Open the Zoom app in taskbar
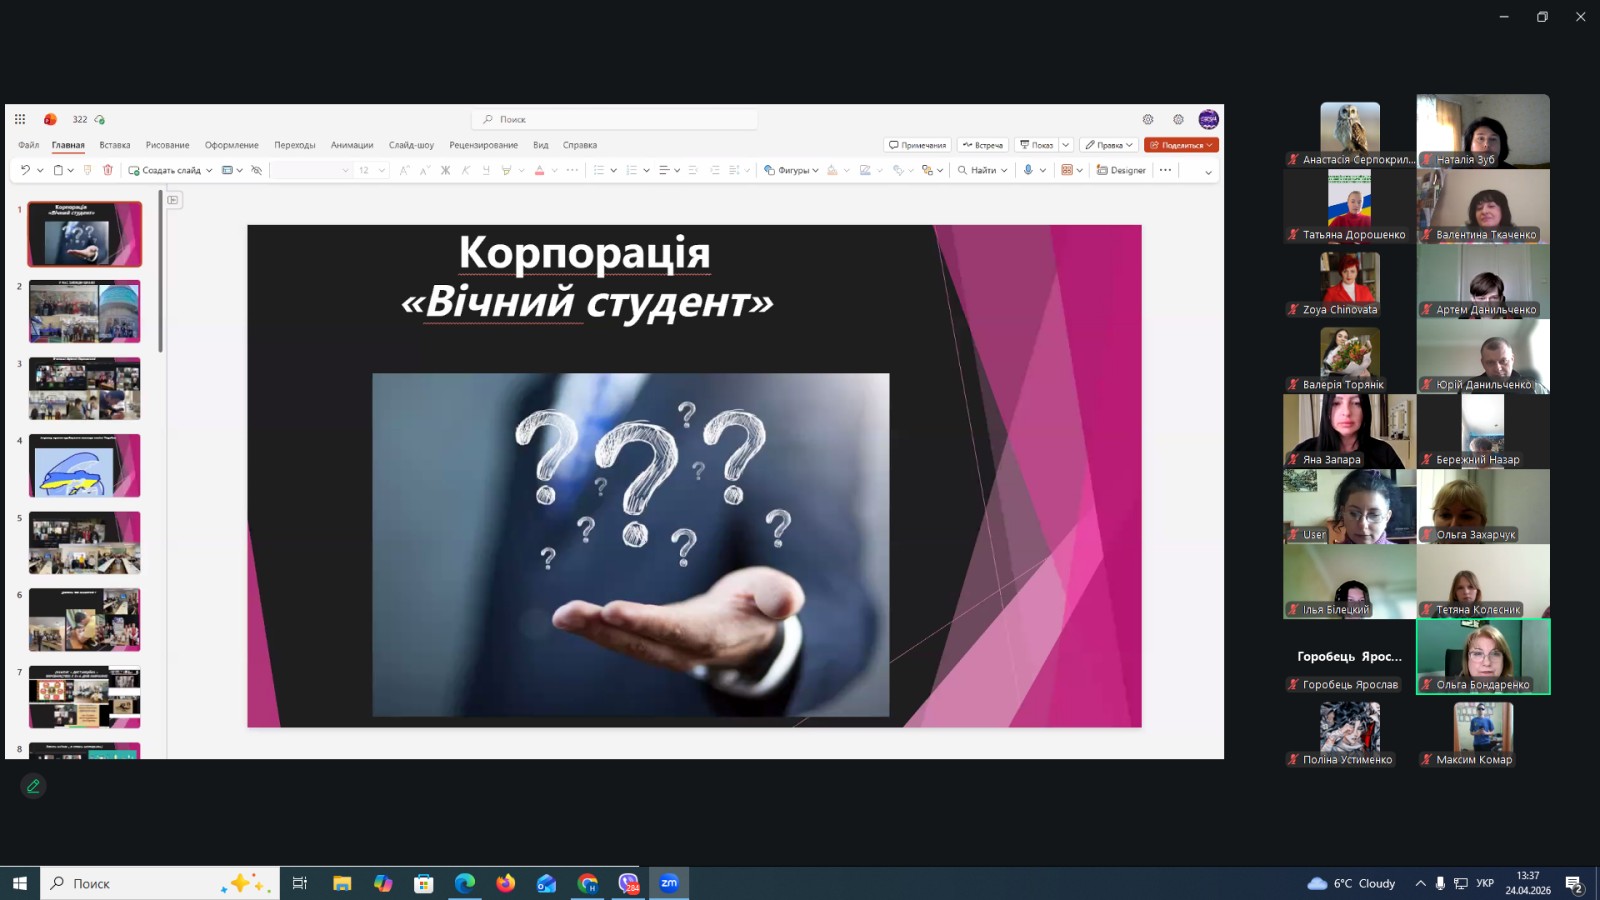This screenshot has width=1600, height=900. 669,883
